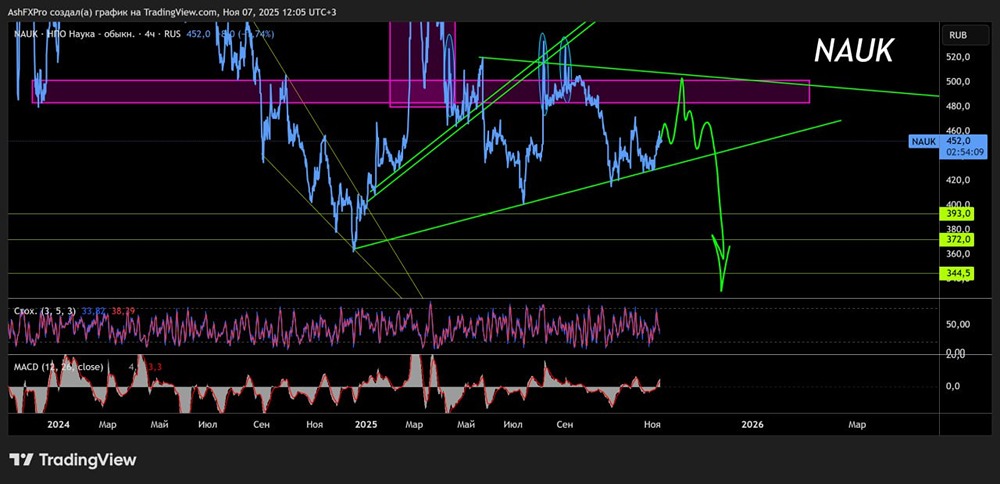The image size is (1000, 484).
Task: Click the red Stochastic value 38,39
Action: pyautogui.click(x=123, y=311)
